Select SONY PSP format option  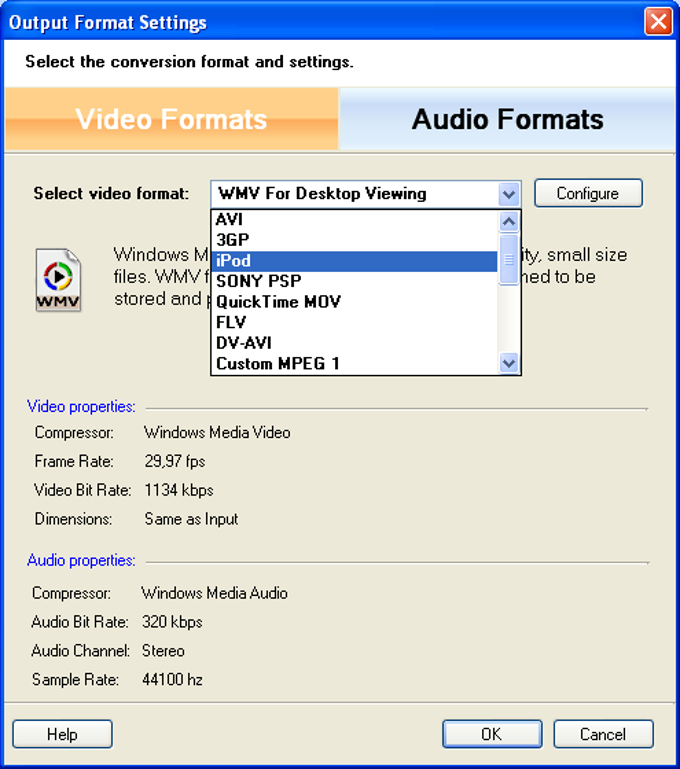(354, 281)
